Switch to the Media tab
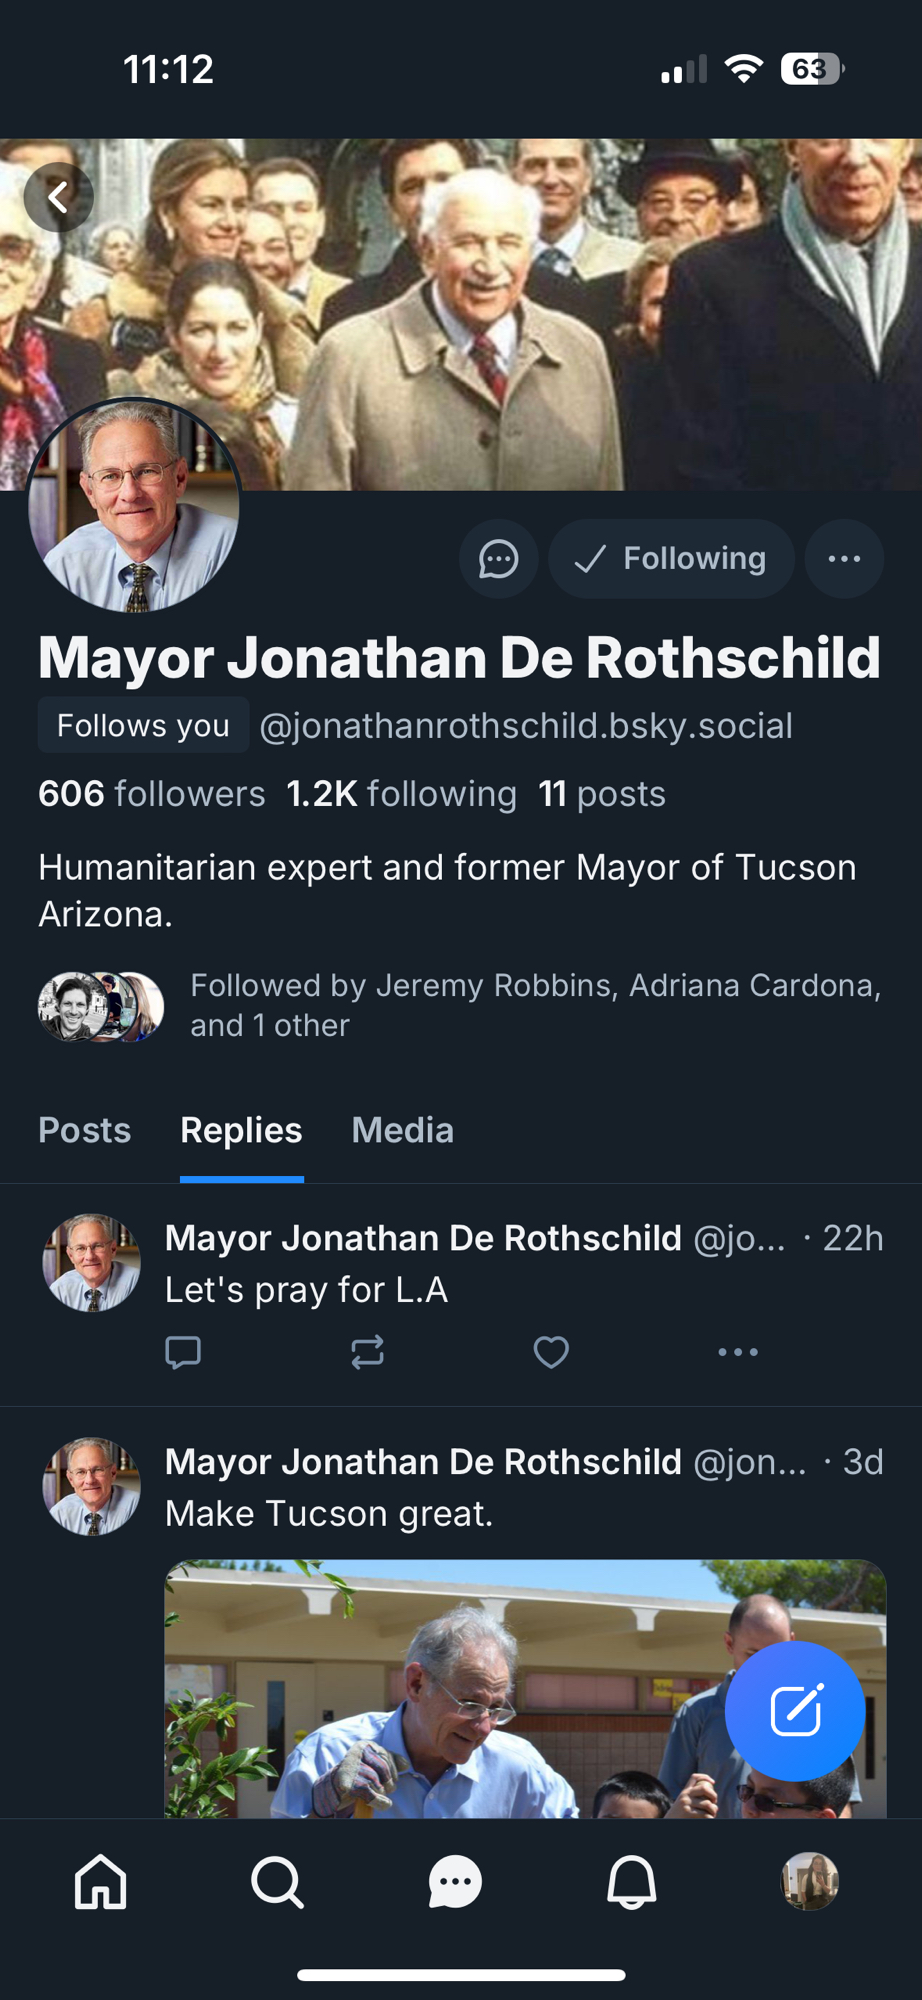Screen dimensions: 922x2000 point(402,1130)
